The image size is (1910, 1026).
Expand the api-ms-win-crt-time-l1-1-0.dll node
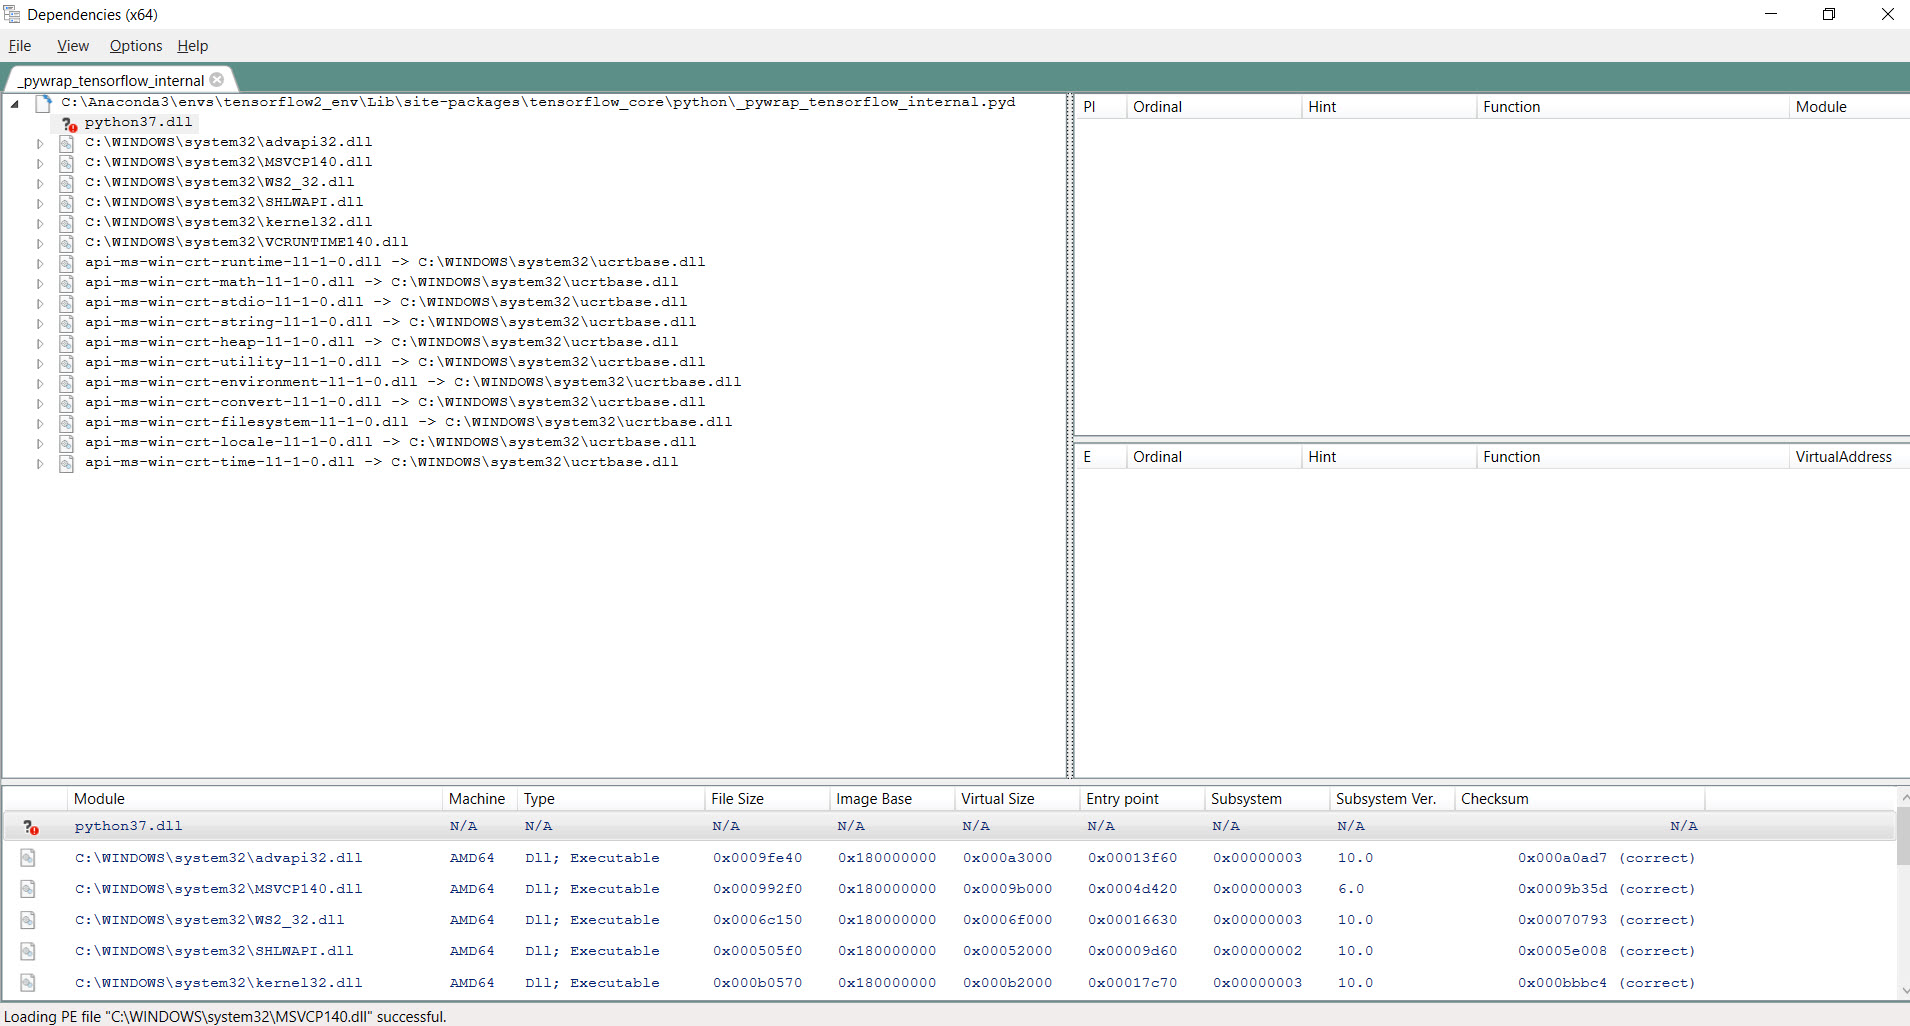(39, 462)
